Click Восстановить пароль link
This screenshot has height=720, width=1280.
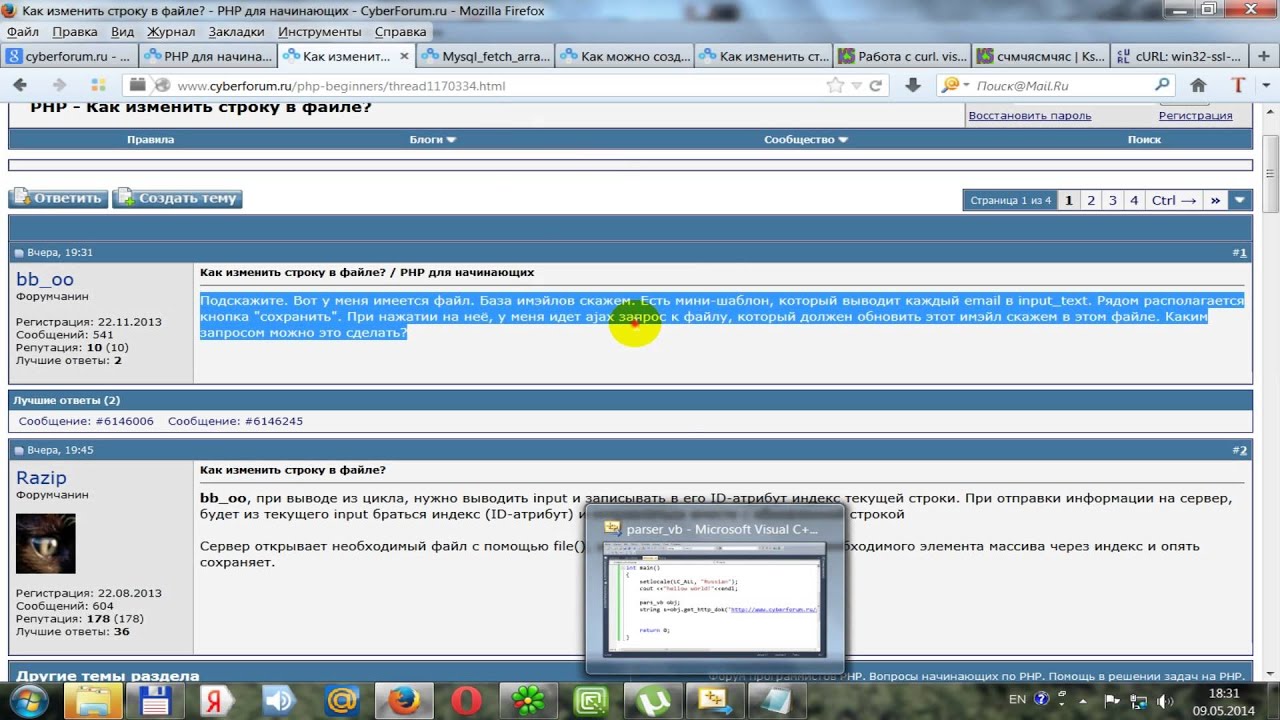click(1029, 116)
